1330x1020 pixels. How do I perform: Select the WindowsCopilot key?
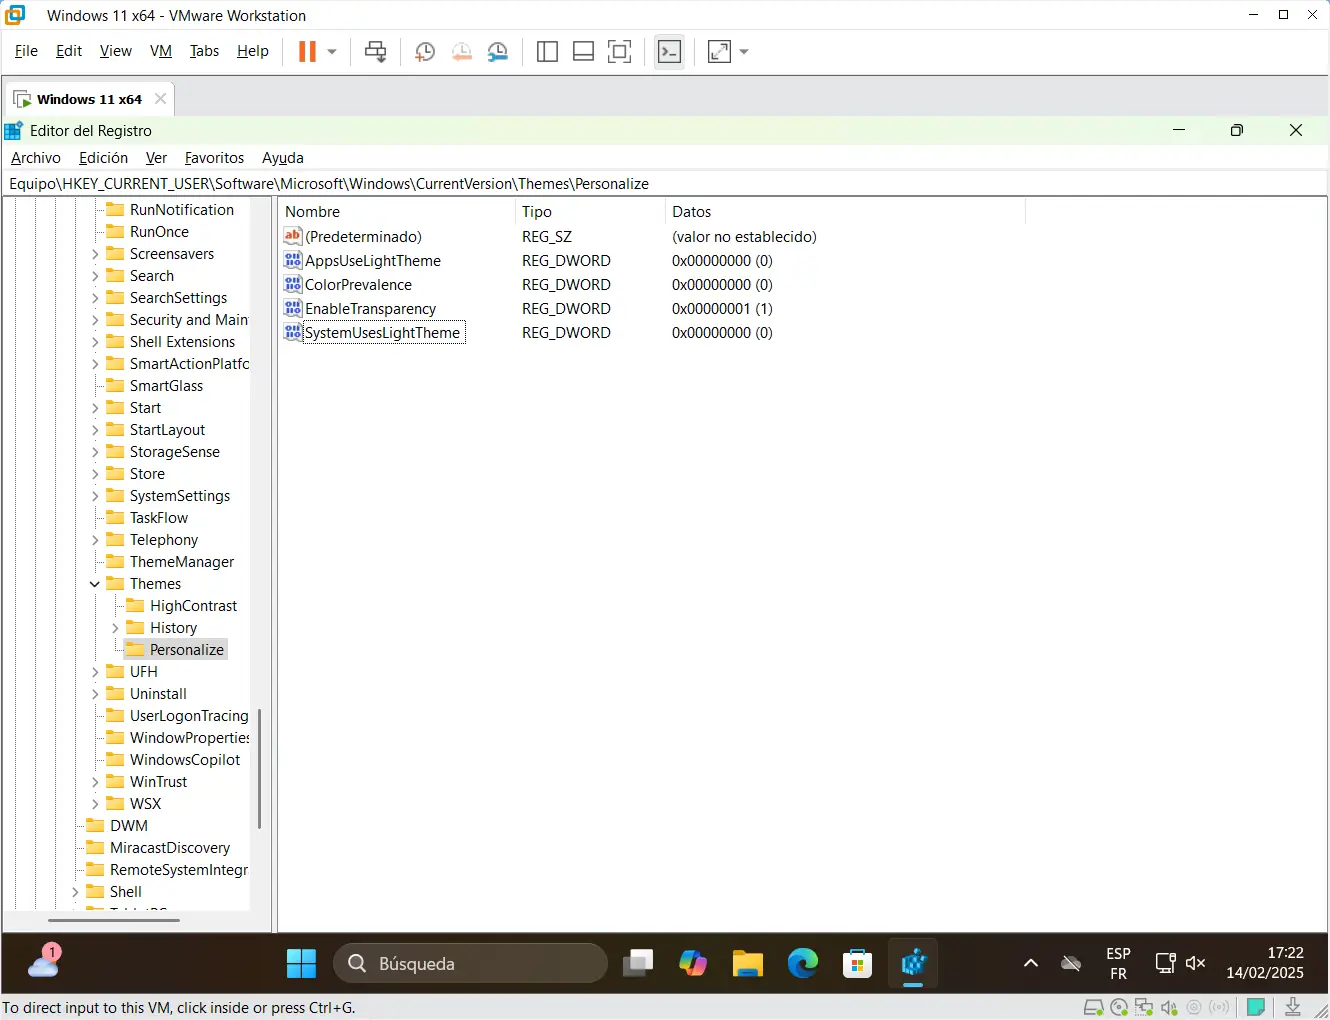pyautogui.click(x=185, y=760)
